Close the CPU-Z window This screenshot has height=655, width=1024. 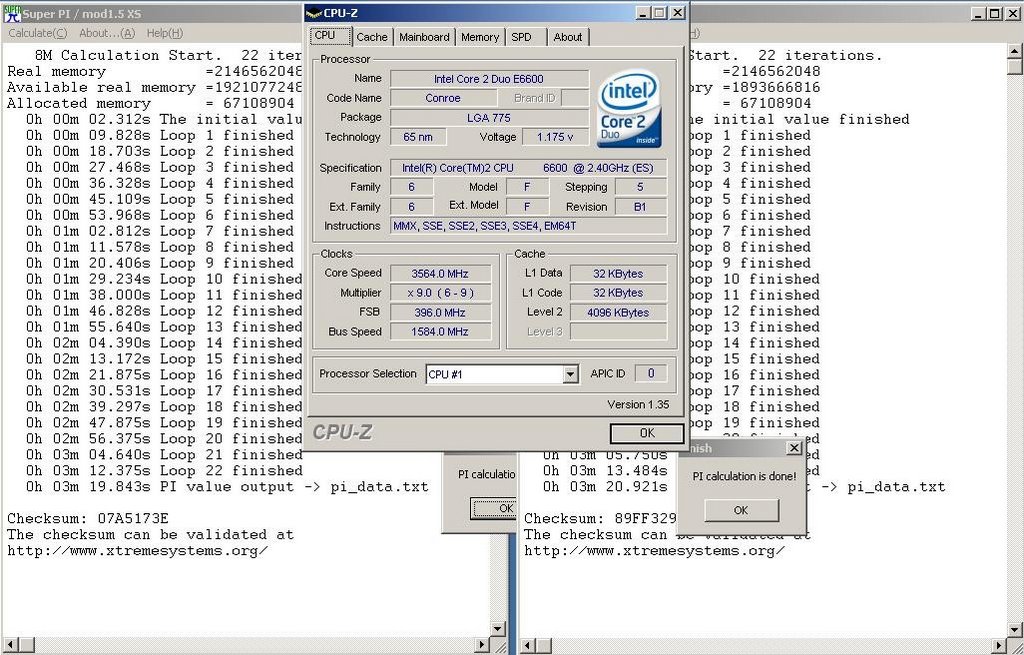[x=678, y=12]
